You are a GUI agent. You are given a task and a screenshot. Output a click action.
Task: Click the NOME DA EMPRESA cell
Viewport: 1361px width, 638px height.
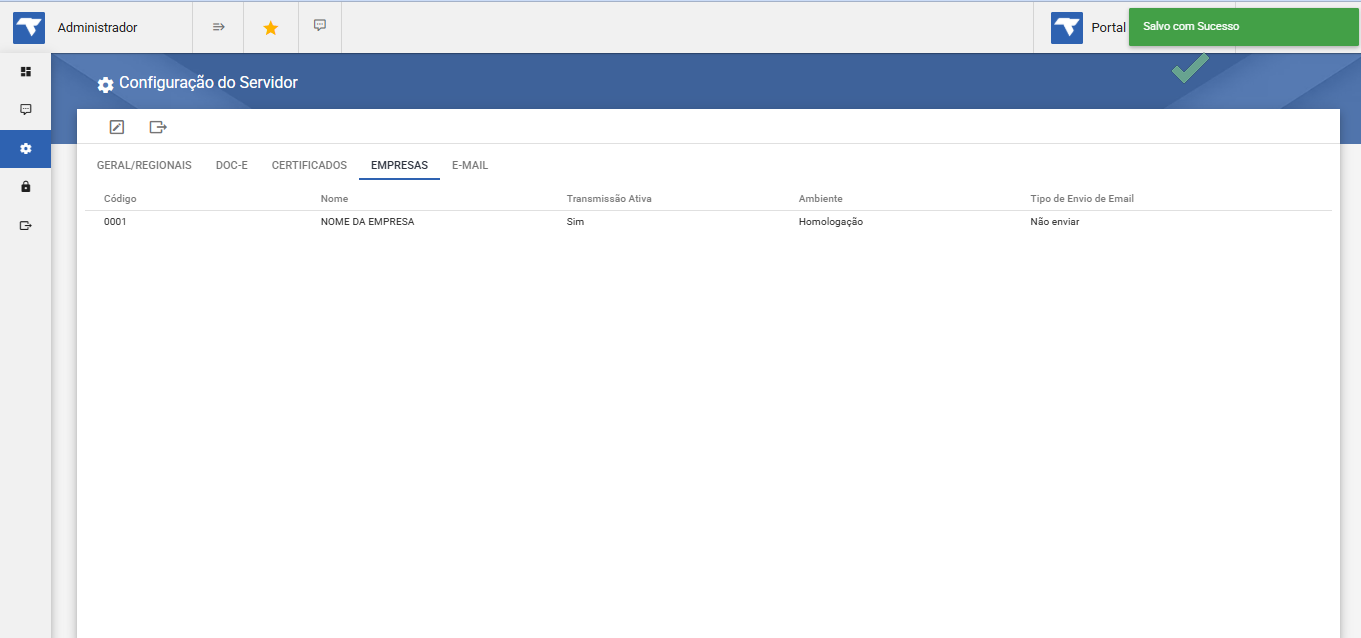coord(367,222)
